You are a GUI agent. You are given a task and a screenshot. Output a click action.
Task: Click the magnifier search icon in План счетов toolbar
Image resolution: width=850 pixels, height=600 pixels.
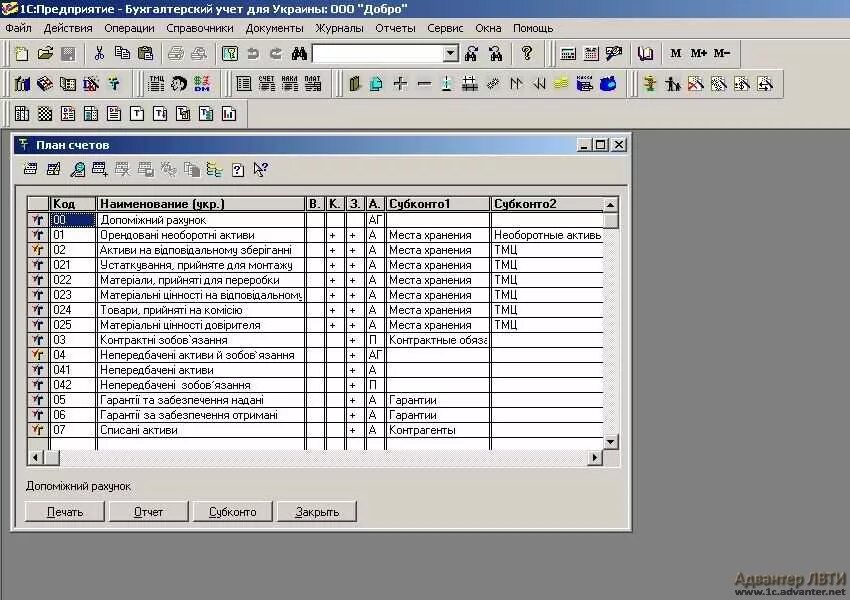click(78, 170)
